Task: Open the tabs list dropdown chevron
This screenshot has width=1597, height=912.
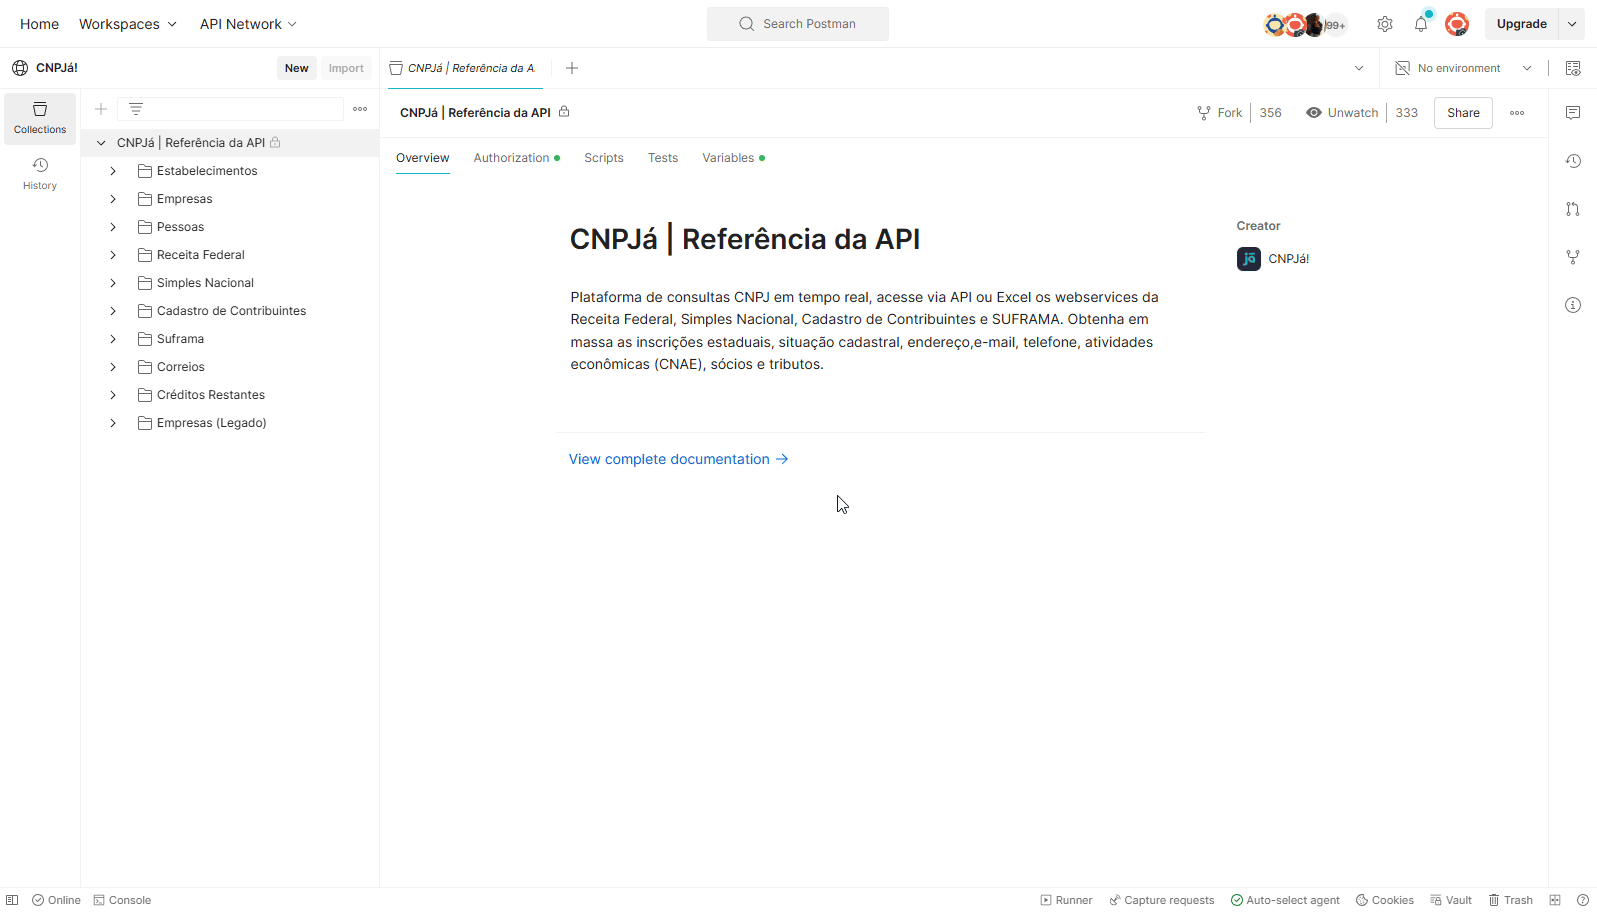Action: tap(1359, 68)
